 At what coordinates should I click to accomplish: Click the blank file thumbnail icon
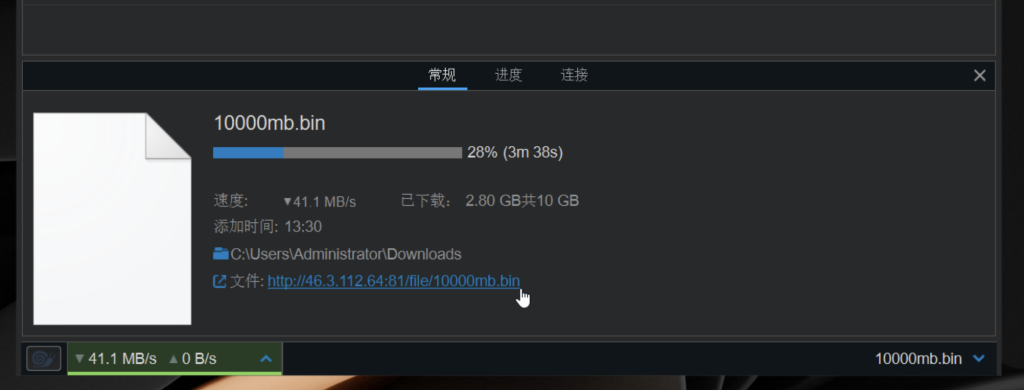(112, 219)
